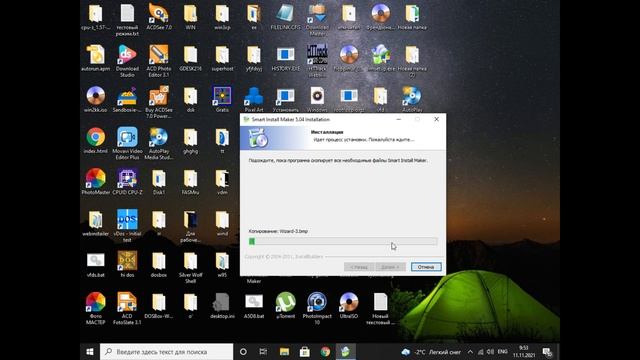Select the UltraISO desktop shortcut
This screenshot has width=640, height=360.
click(x=349, y=306)
